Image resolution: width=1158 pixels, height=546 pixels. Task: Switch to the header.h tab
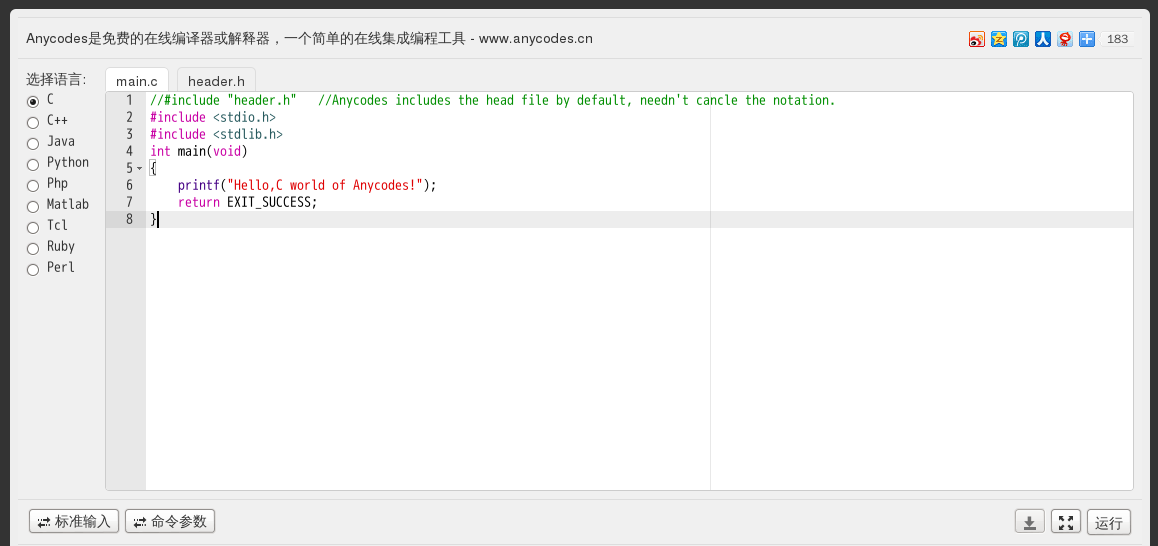[x=216, y=81]
